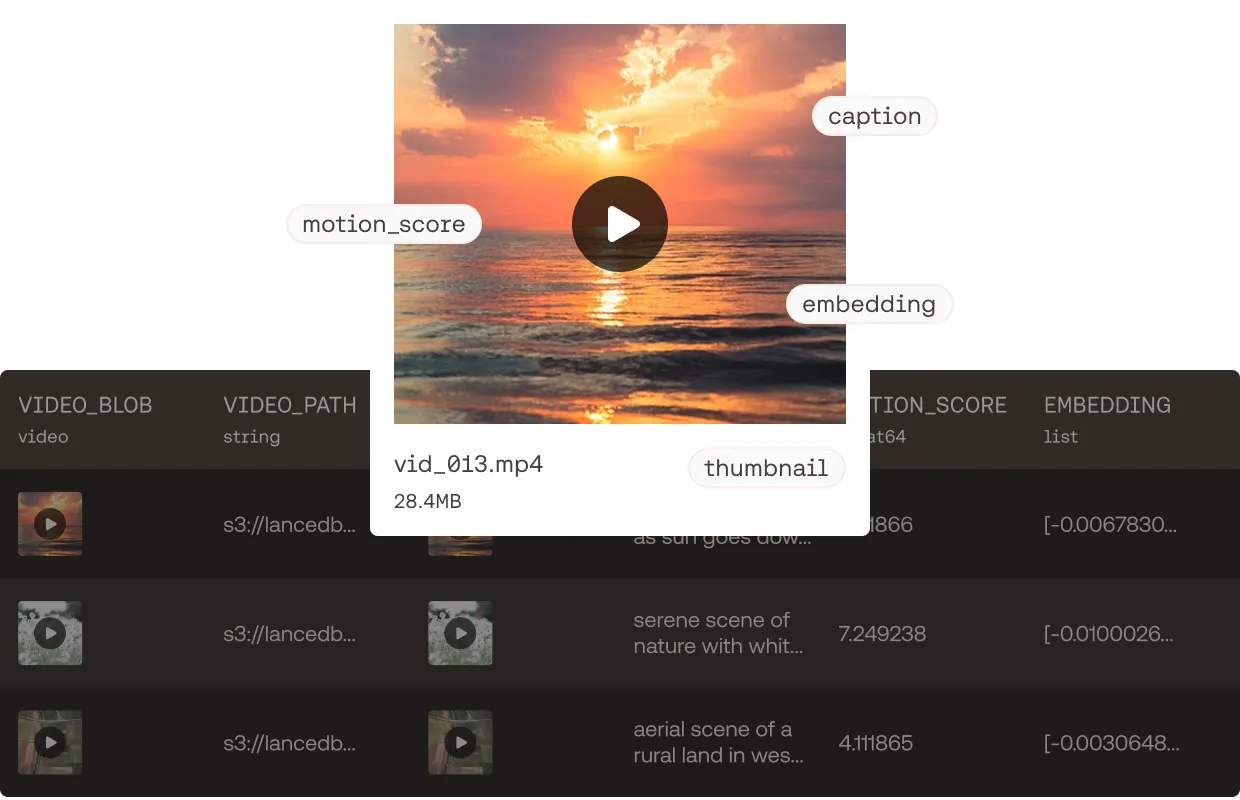
Task: Click the vid_013.mp4 file name
Action: 468,464
